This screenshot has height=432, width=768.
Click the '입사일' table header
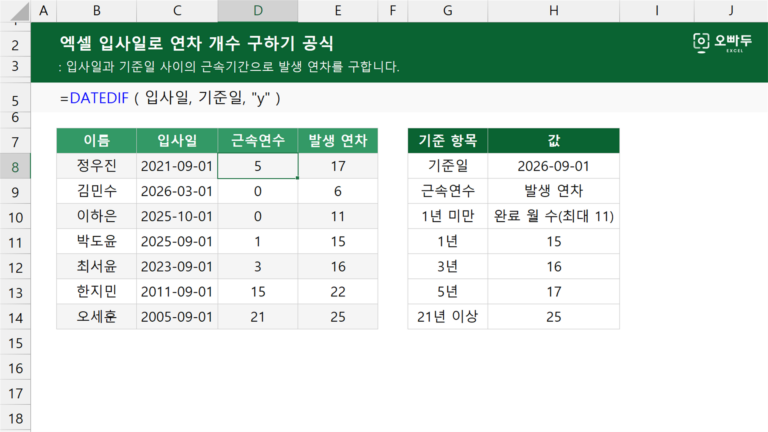[177, 141]
